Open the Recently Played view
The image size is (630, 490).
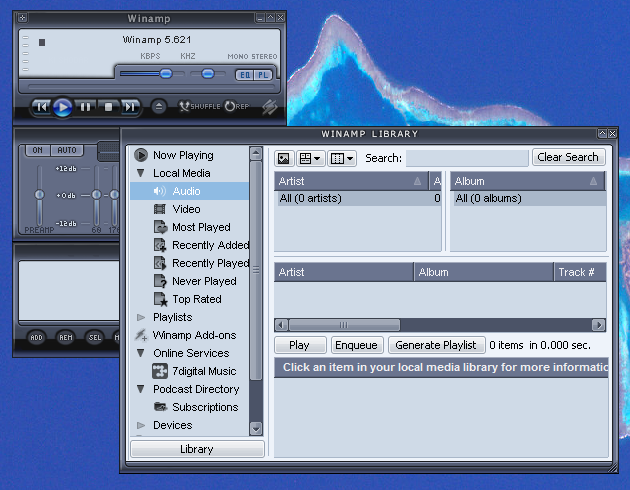tap(201, 263)
